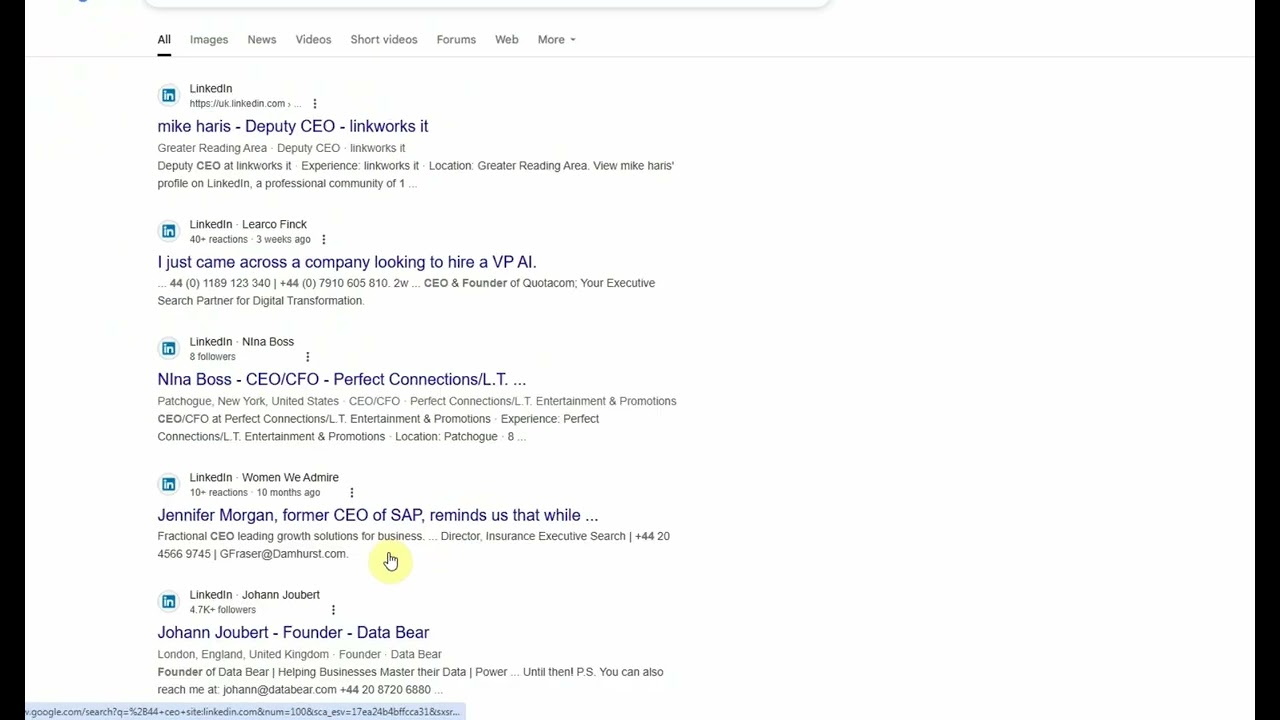
Task: Click 'Greater Reading Area · Deputy CEO' line
Action: click(x=281, y=148)
